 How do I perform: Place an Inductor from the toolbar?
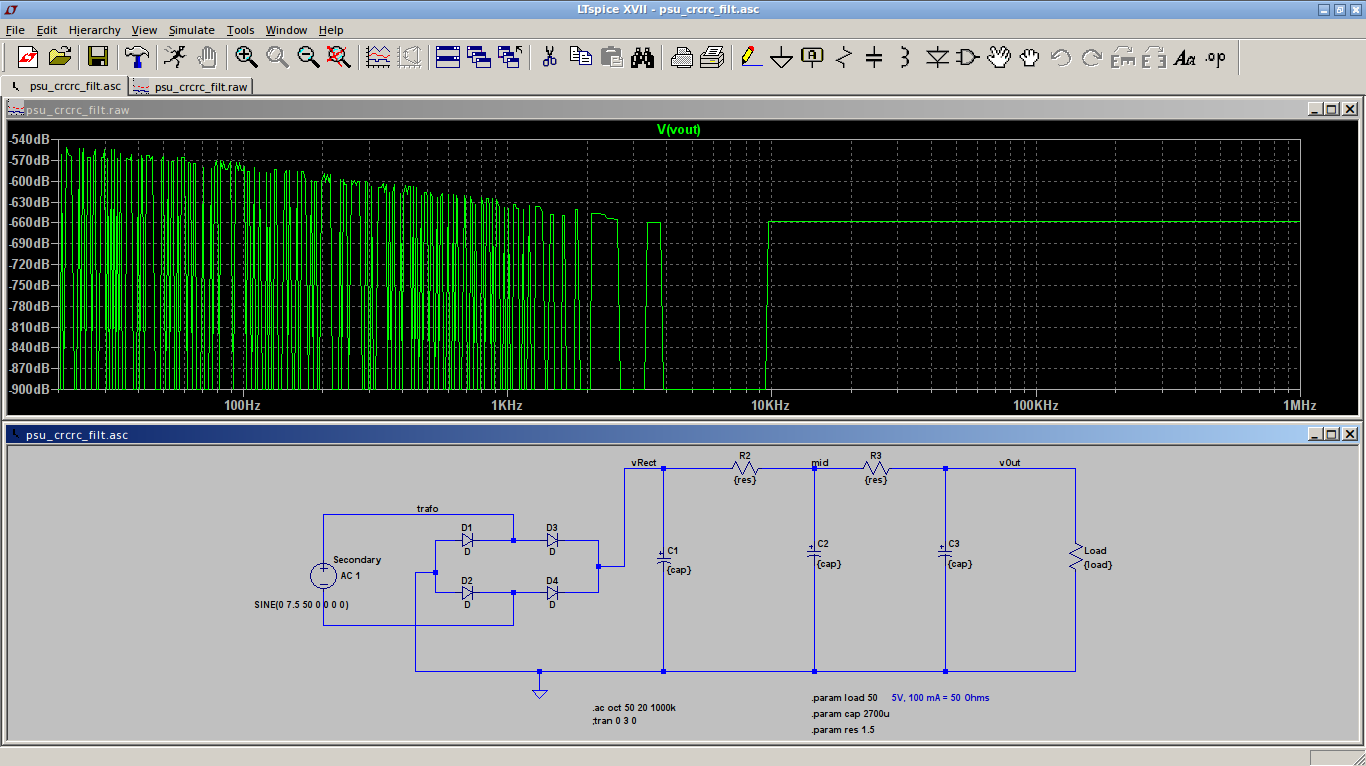pyautogui.click(x=905, y=57)
